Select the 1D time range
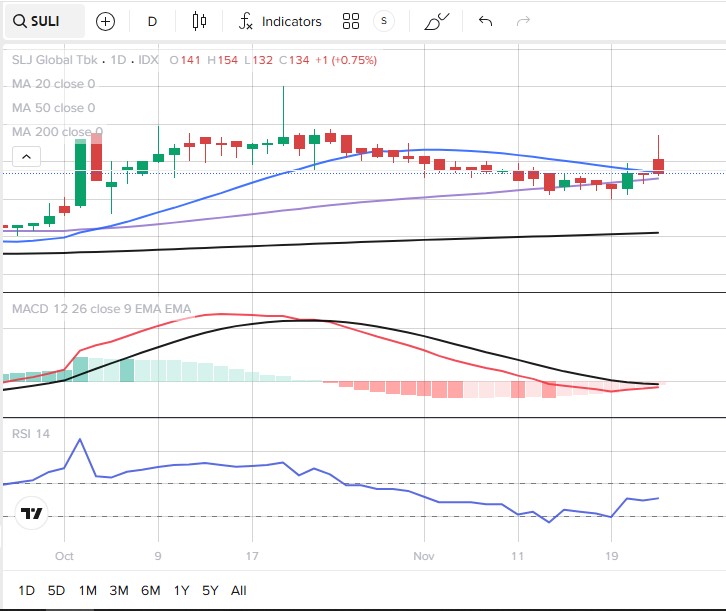Image resolution: width=726 pixels, height=611 pixels. [27, 590]
